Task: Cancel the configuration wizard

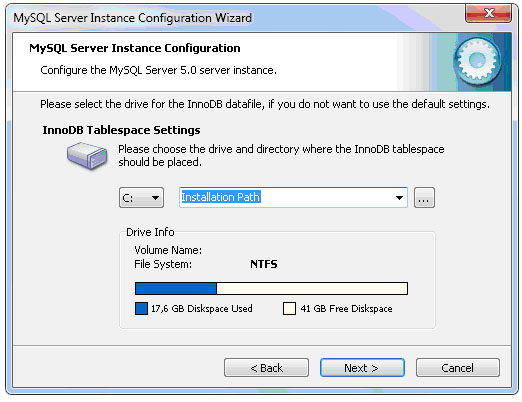Action: coord(457,368)
